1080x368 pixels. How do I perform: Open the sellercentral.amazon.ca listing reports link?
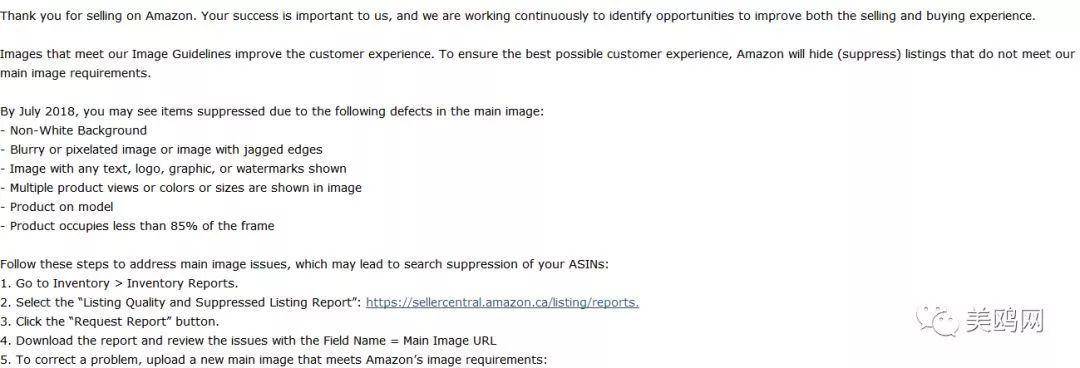click(x=502, y=302)
